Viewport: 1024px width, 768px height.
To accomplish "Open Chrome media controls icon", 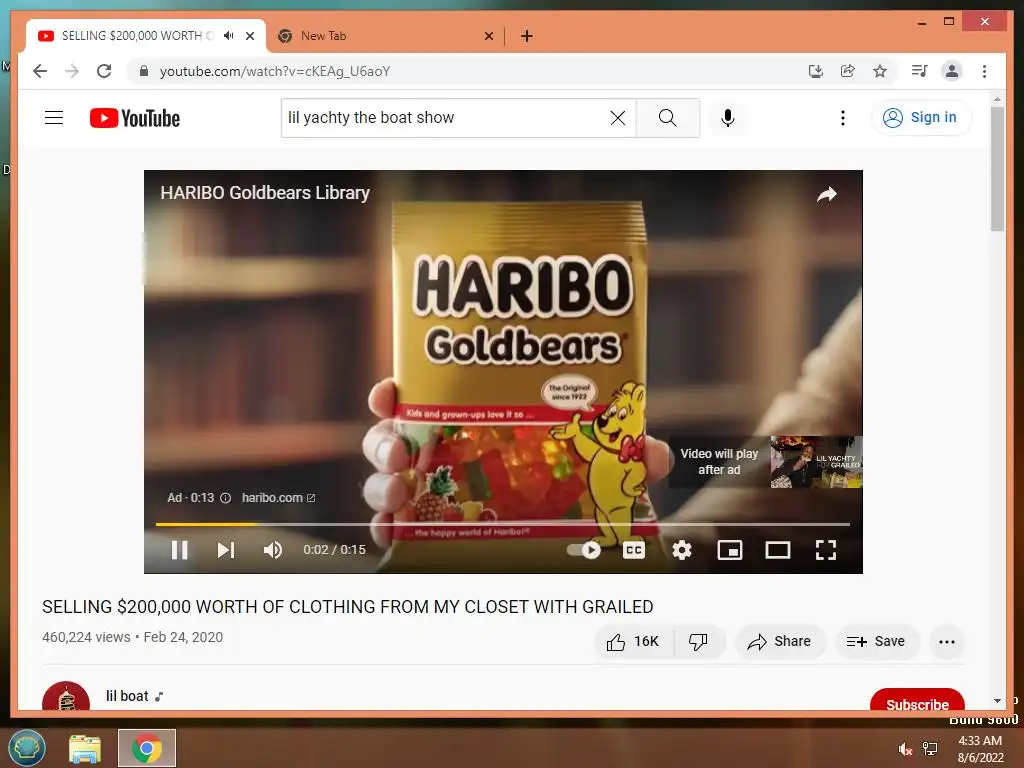I will (920, 71).
